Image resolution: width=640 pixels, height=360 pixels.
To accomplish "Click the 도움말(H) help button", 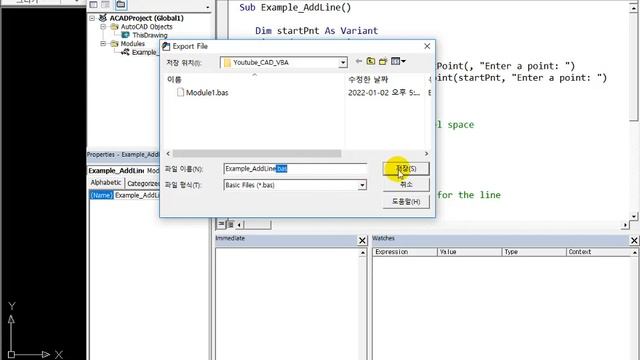I will pyautogui.click(x=406, y=202).
